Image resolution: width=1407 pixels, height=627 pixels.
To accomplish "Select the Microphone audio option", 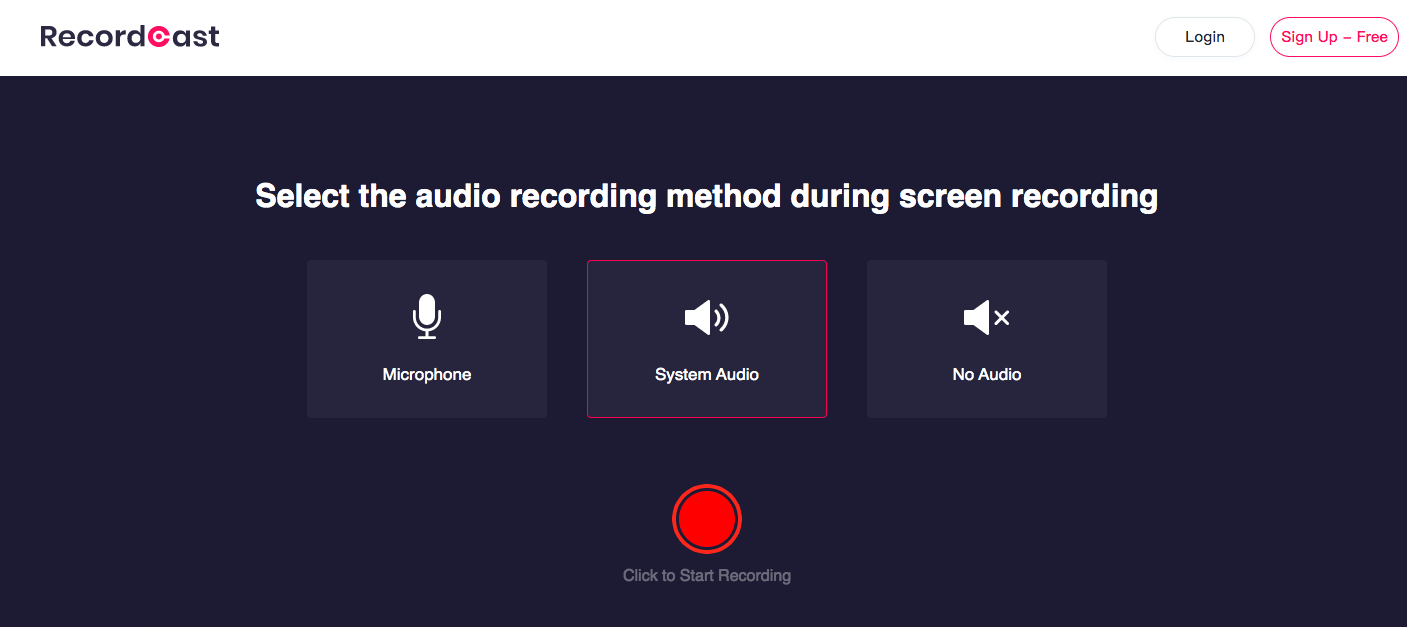I will tap(427, 339).
